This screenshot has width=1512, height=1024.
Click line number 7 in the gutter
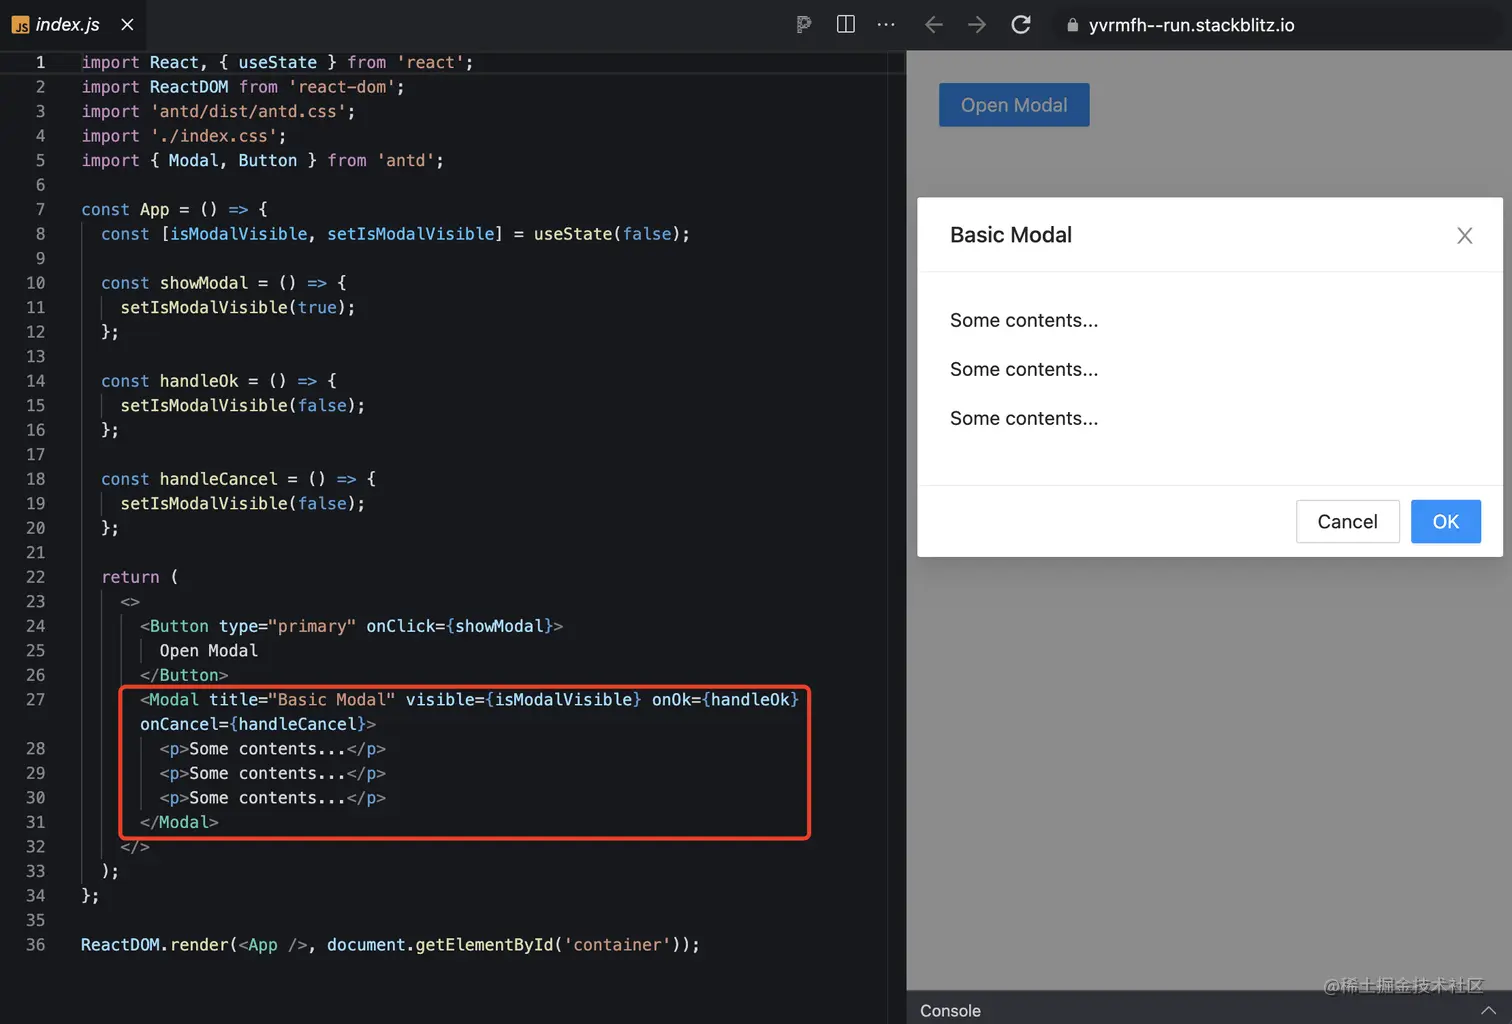pos(40,209)
